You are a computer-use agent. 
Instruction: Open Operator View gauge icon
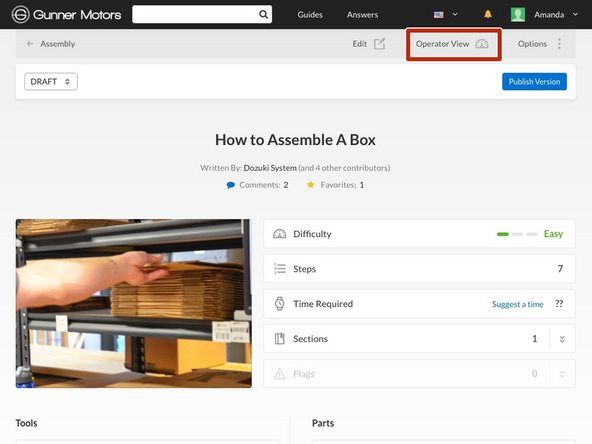(482, 44)
